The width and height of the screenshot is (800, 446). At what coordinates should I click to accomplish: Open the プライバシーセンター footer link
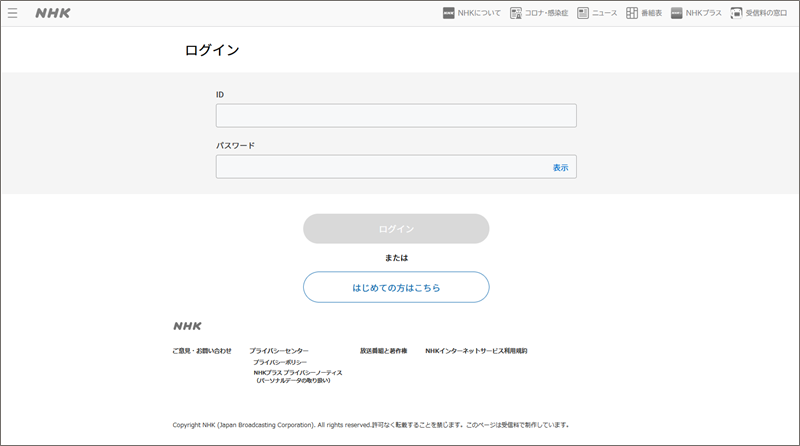pyautogui.click(x=279, y=351)
